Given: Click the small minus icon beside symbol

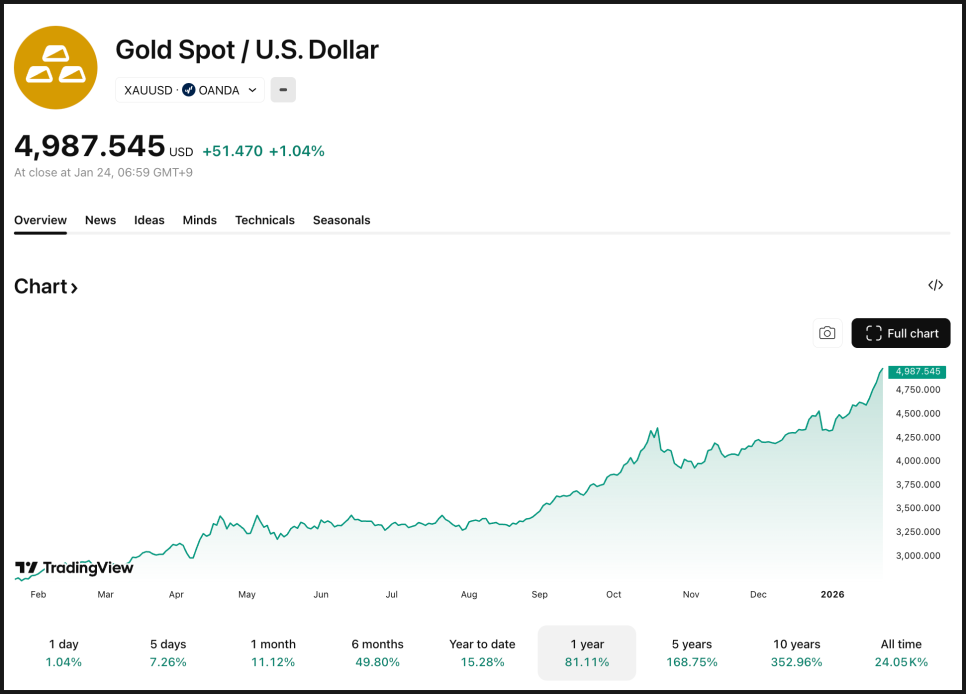Looking at the screenshot, I should coord(283,90).
